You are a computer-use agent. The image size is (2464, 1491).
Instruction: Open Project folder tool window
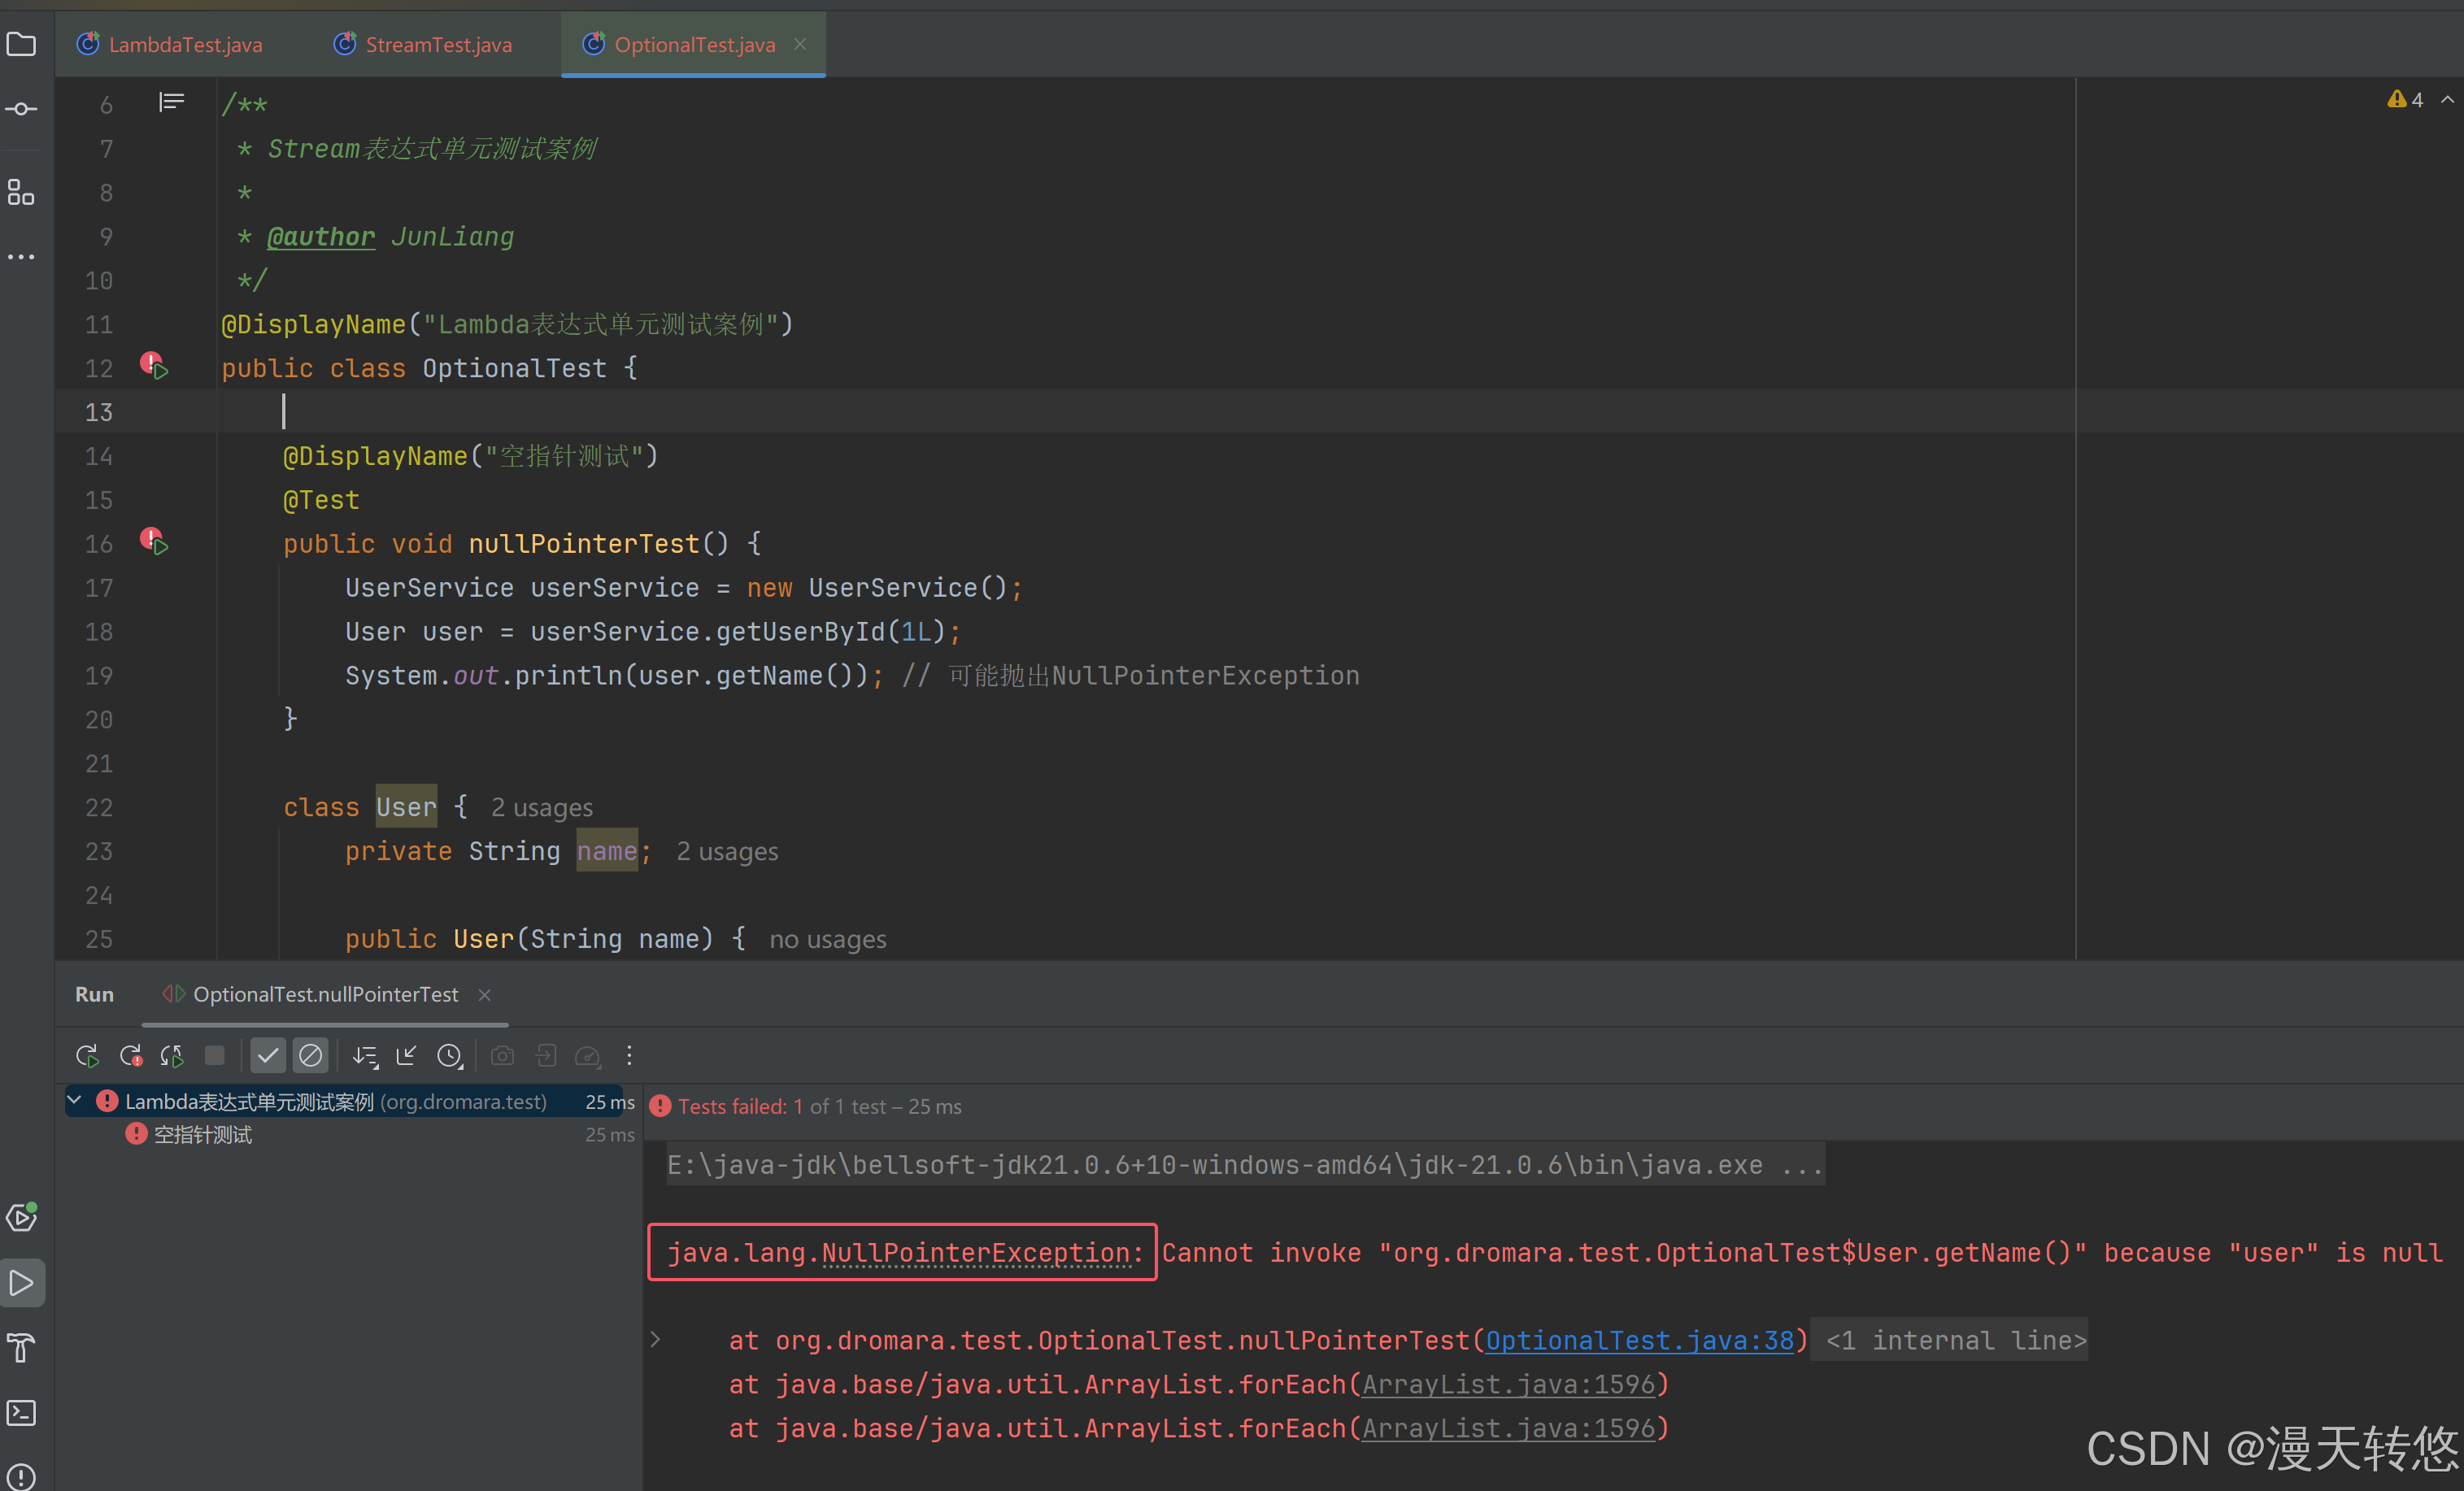[x=21, y=44]
